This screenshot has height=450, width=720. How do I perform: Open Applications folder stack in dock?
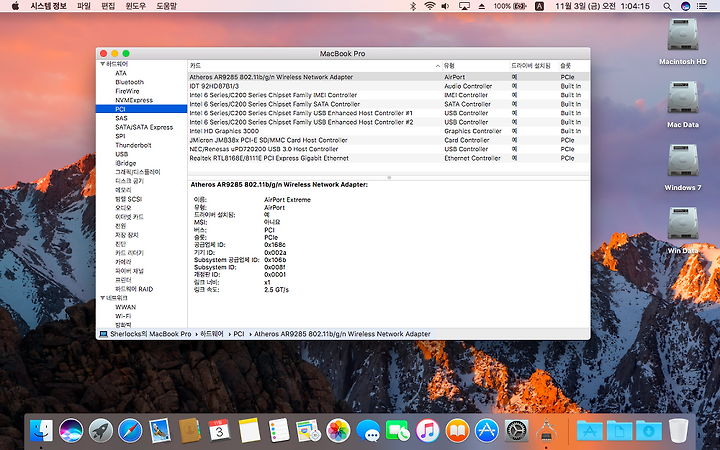[590, 431]
